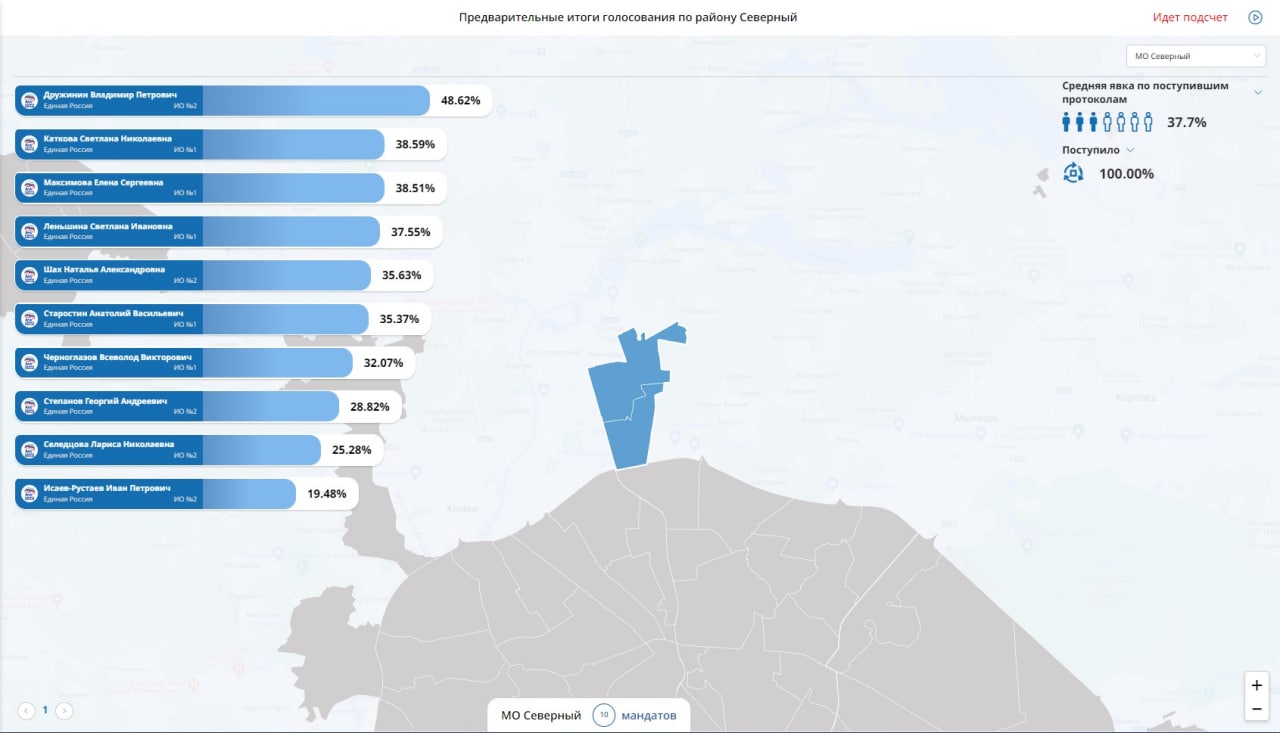Image resolution: width=1280 pixels, height=733 pixels.
Task: Click party logo on Каткова Светлана Николаевна row
Action: pyautogui.click(x=30, y=144)
